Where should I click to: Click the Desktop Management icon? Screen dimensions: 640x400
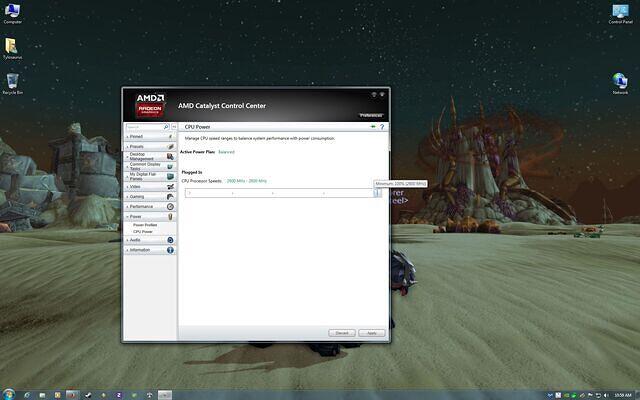170,156
